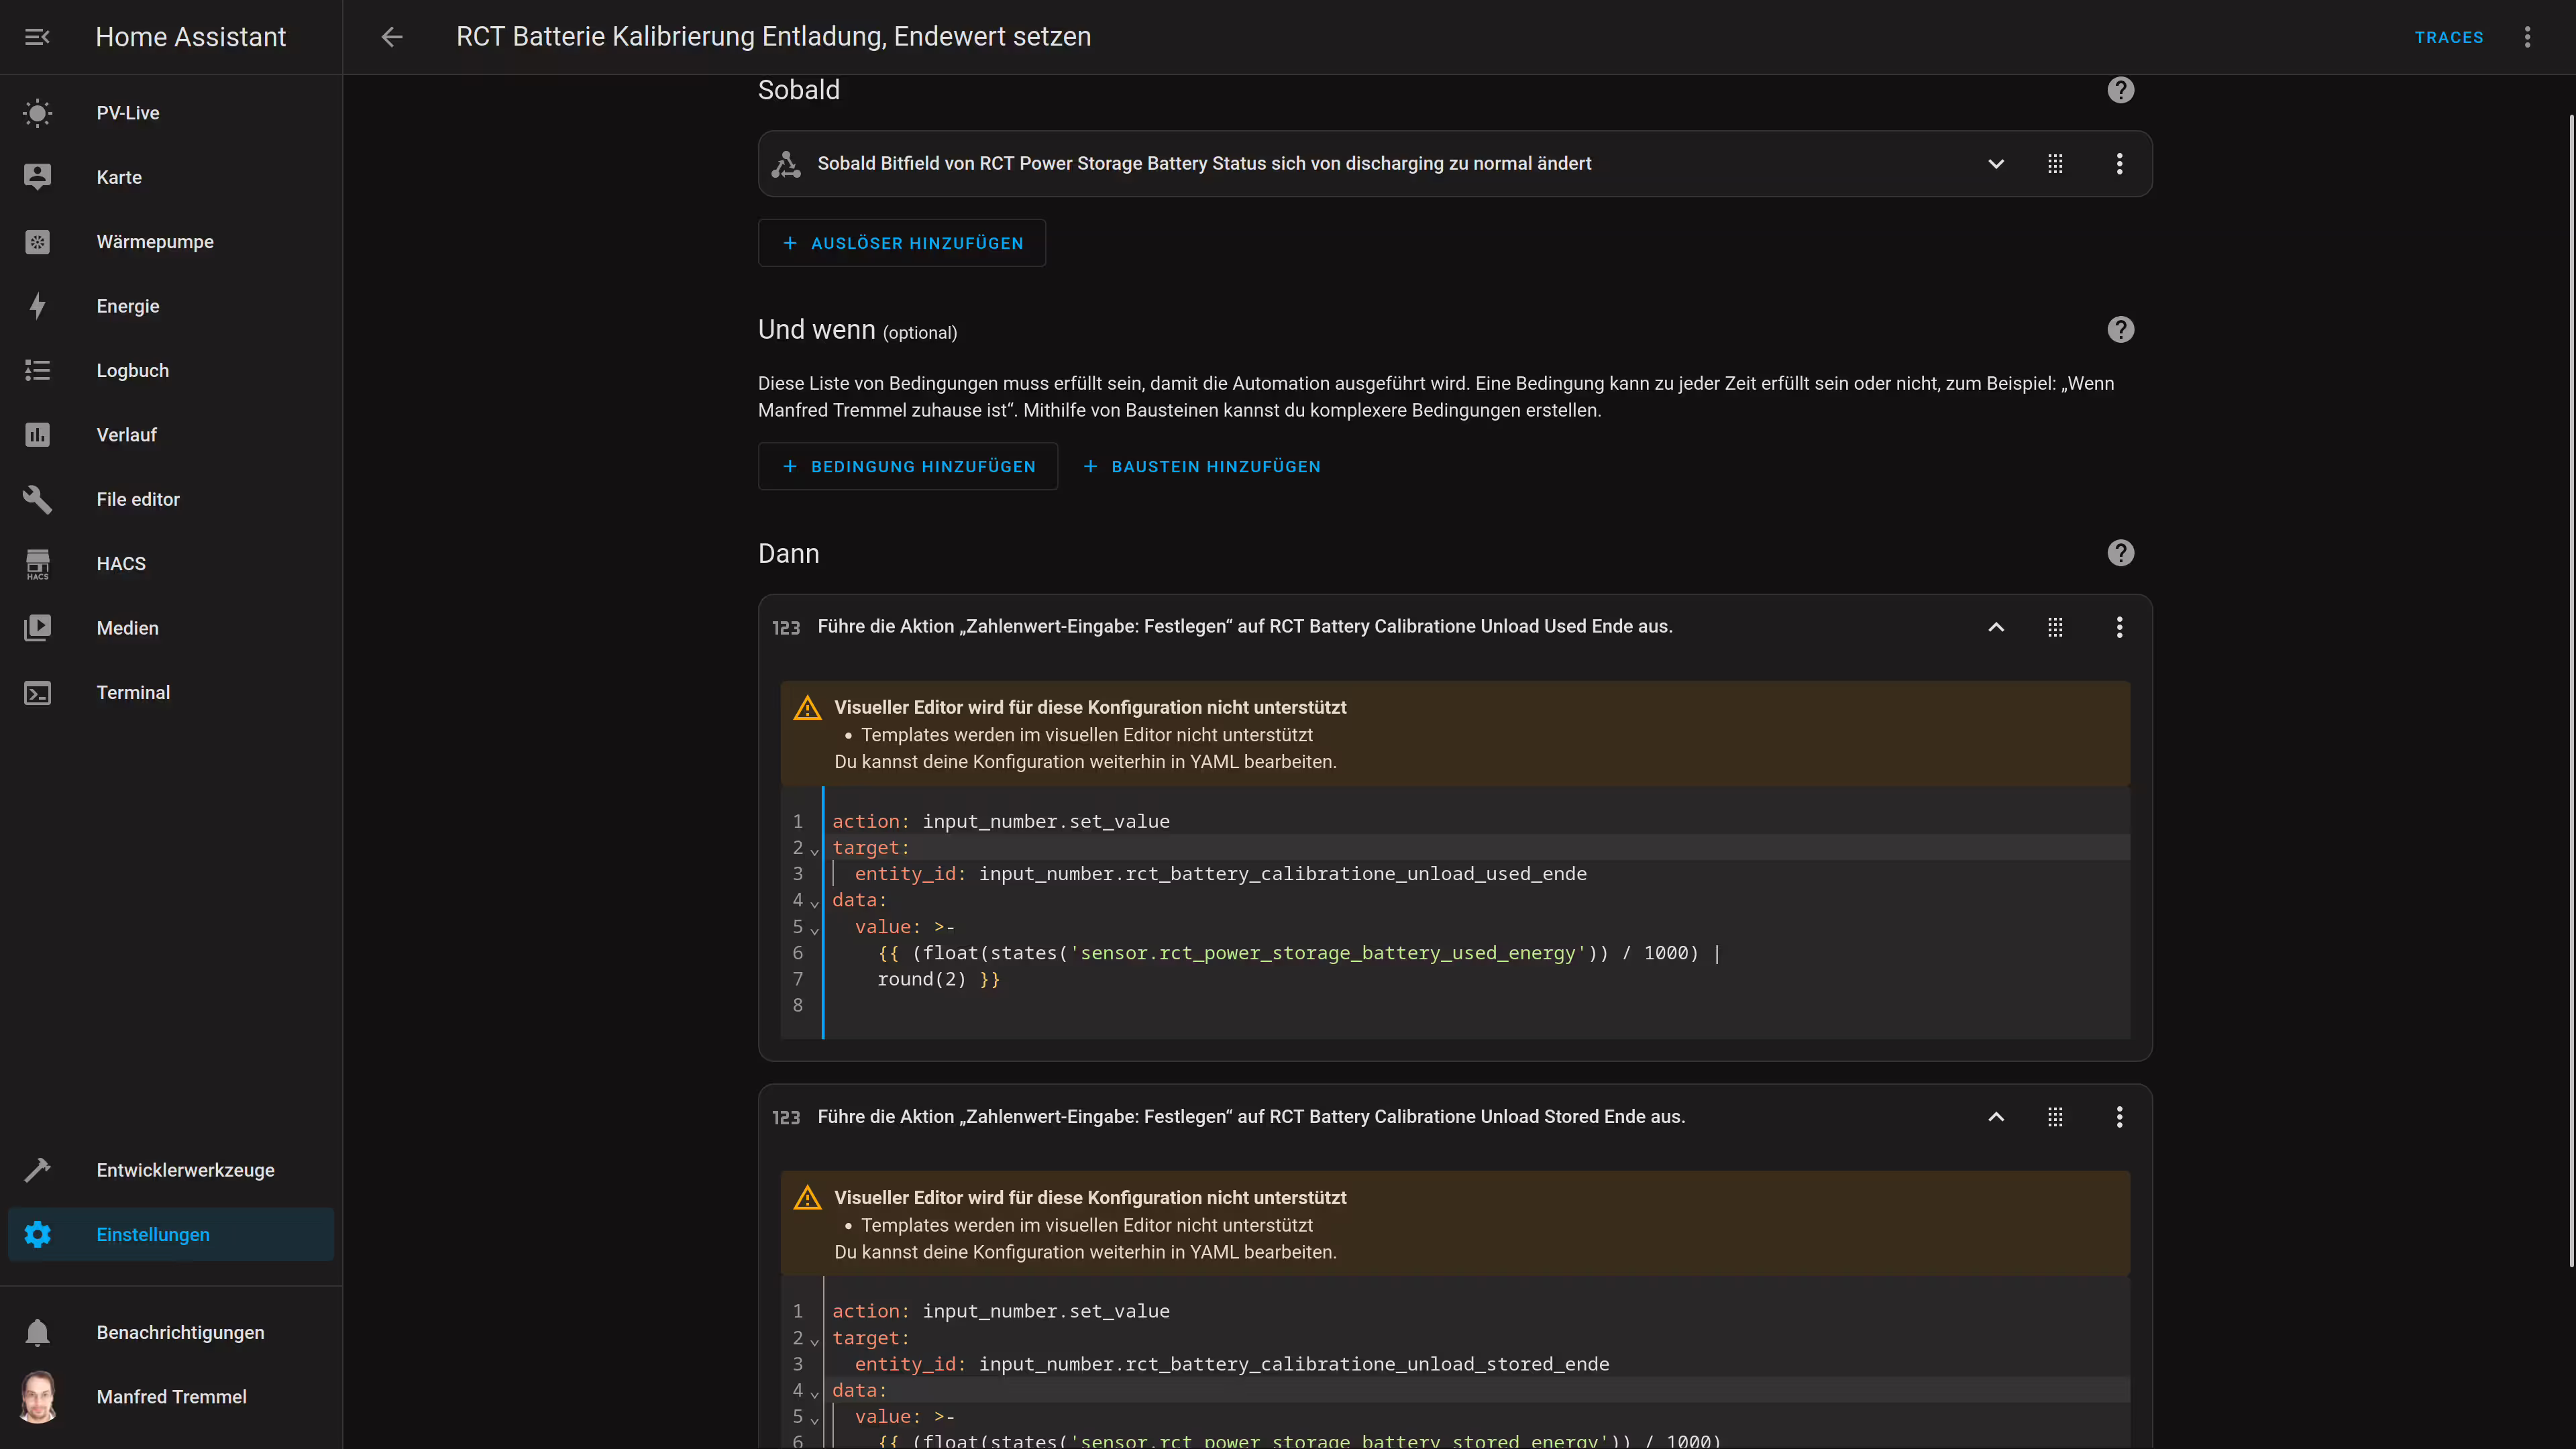
Task: Open three-dot menu of Unload Used Ende action
Action: 2119,627
